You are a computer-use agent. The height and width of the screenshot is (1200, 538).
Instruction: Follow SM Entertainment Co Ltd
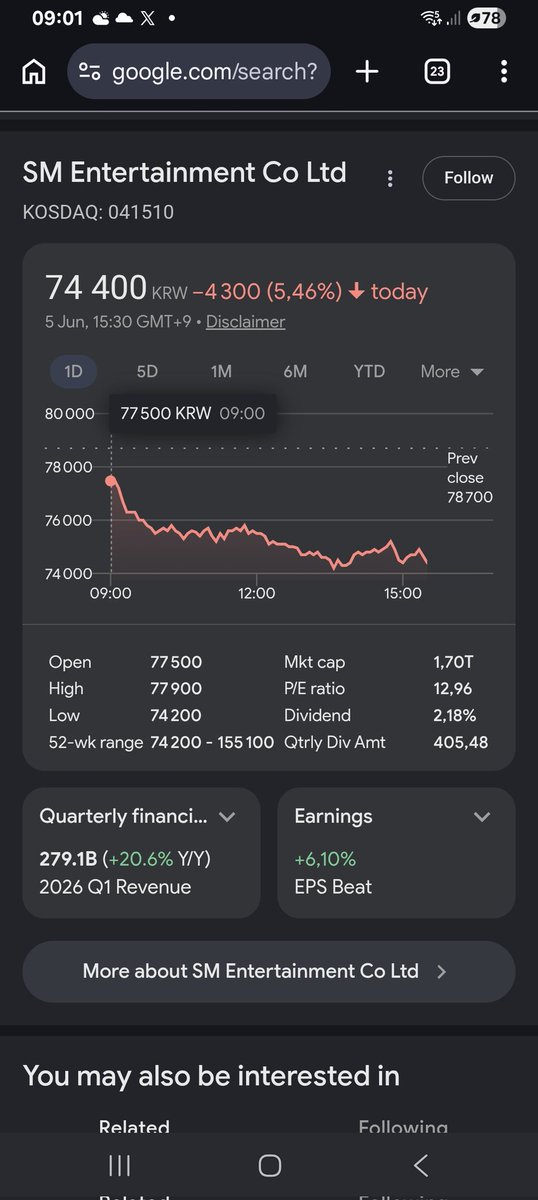pos(469,178)
